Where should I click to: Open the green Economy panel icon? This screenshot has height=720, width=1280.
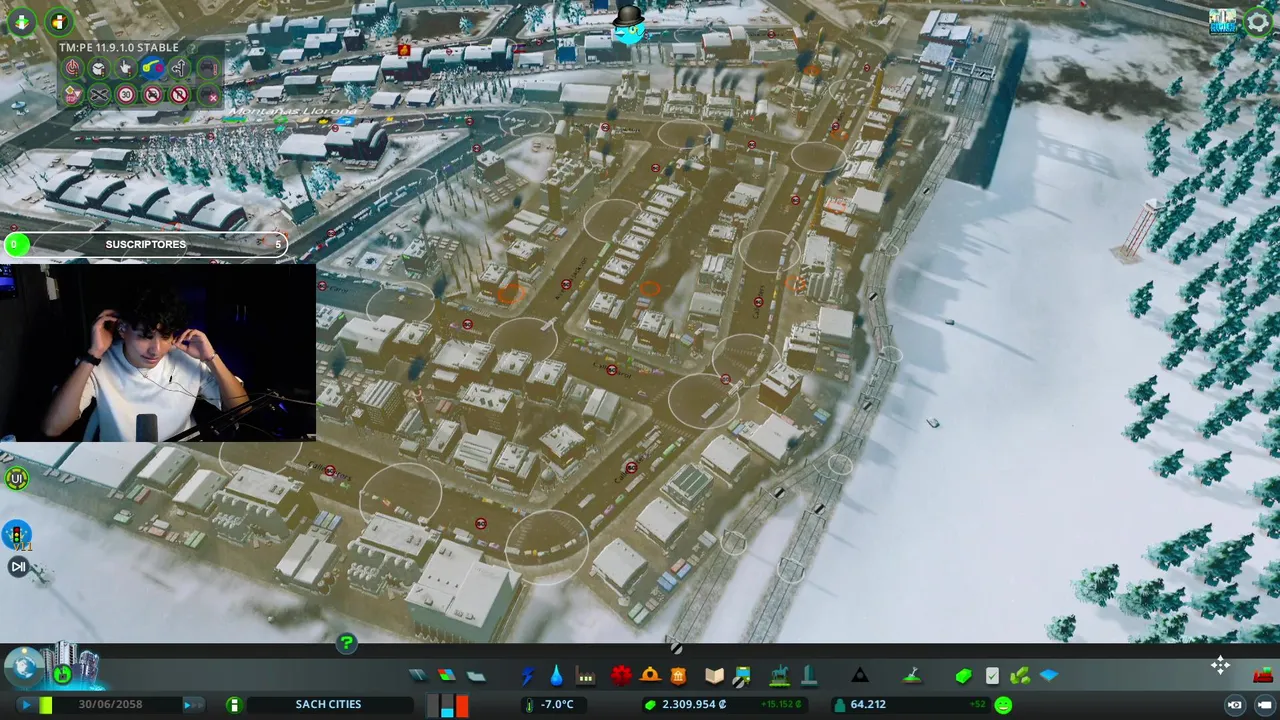click(x=963, y=676)
